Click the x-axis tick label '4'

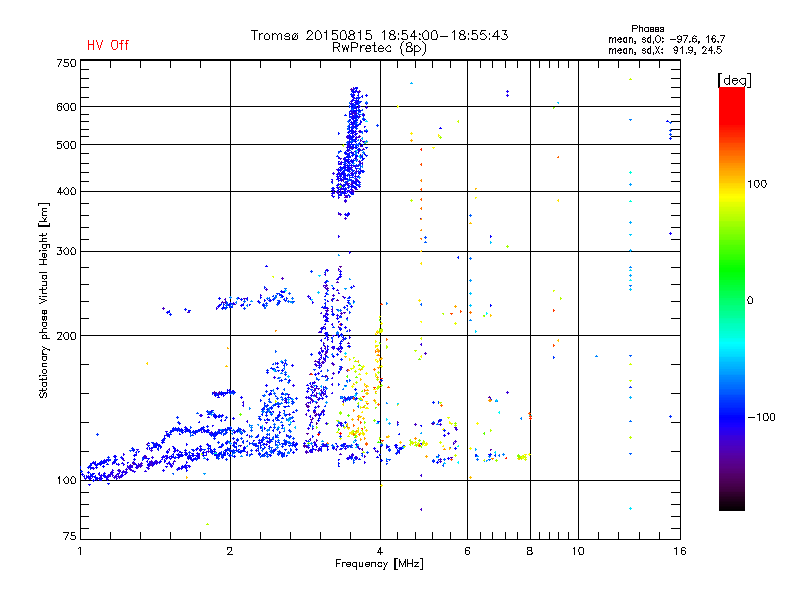pyautogui.click(x=380, y=551)
